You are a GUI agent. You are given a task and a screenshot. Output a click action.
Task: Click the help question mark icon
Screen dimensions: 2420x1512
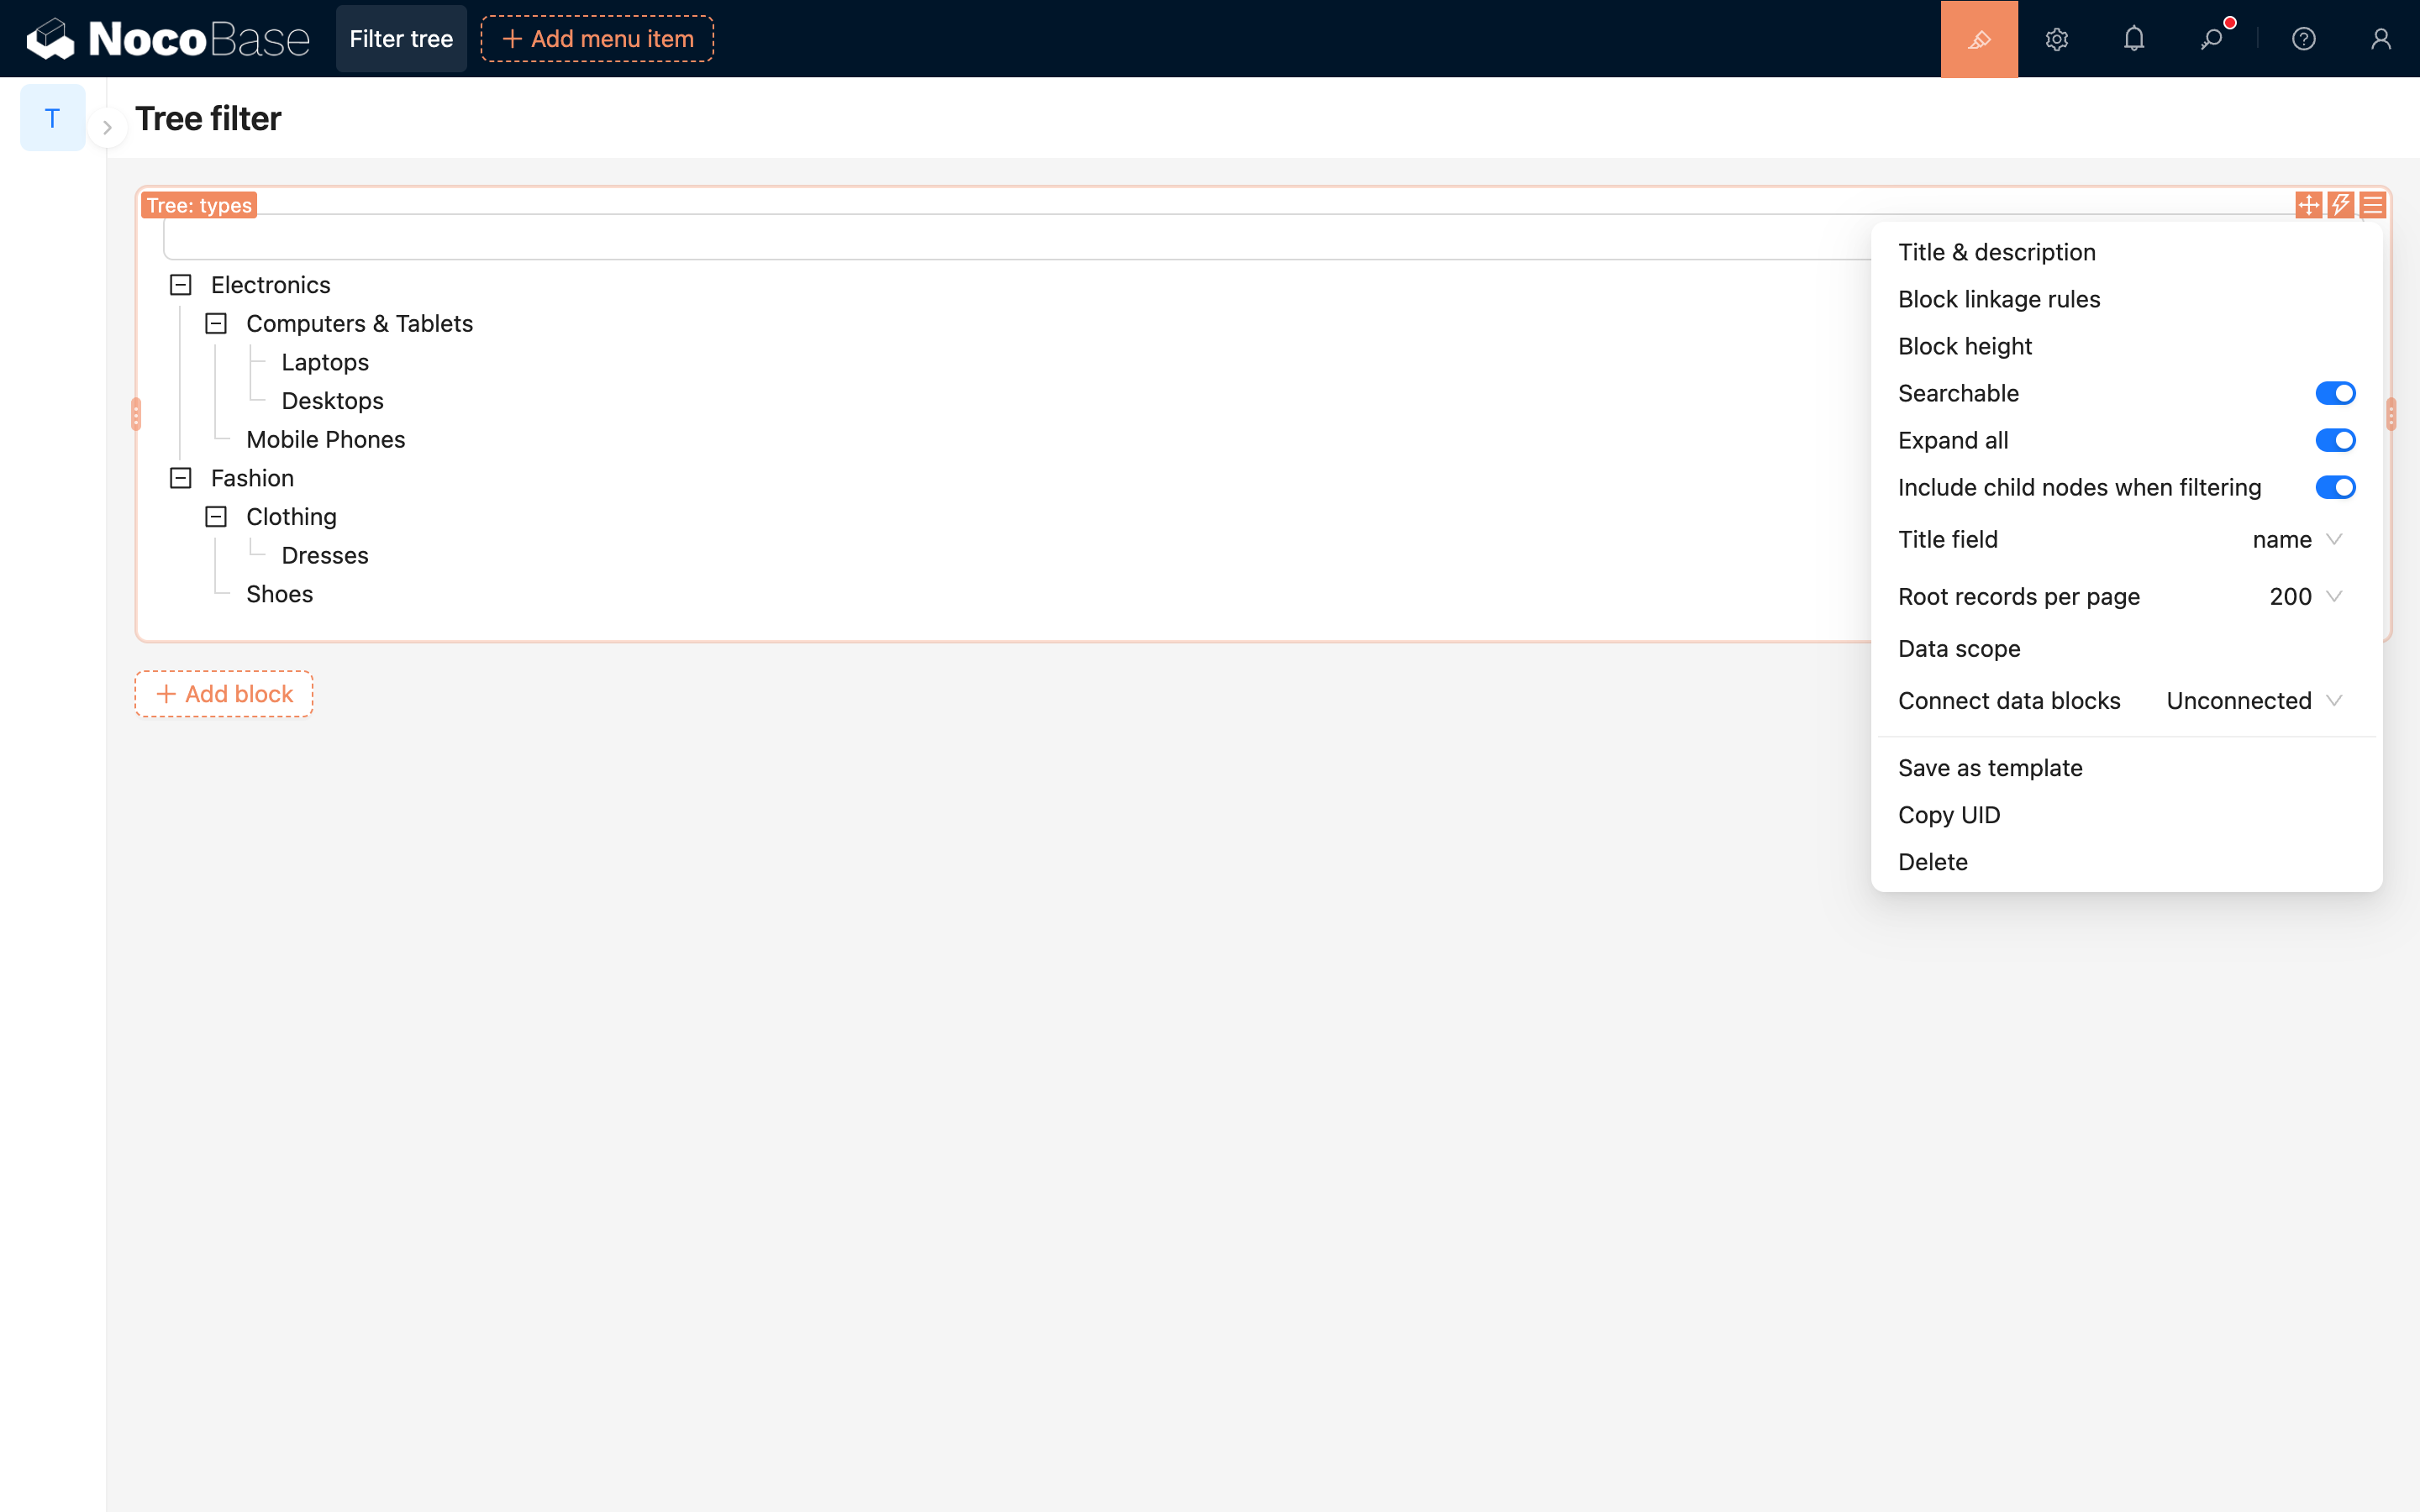pyautogui.click(x=2303, y=39)
